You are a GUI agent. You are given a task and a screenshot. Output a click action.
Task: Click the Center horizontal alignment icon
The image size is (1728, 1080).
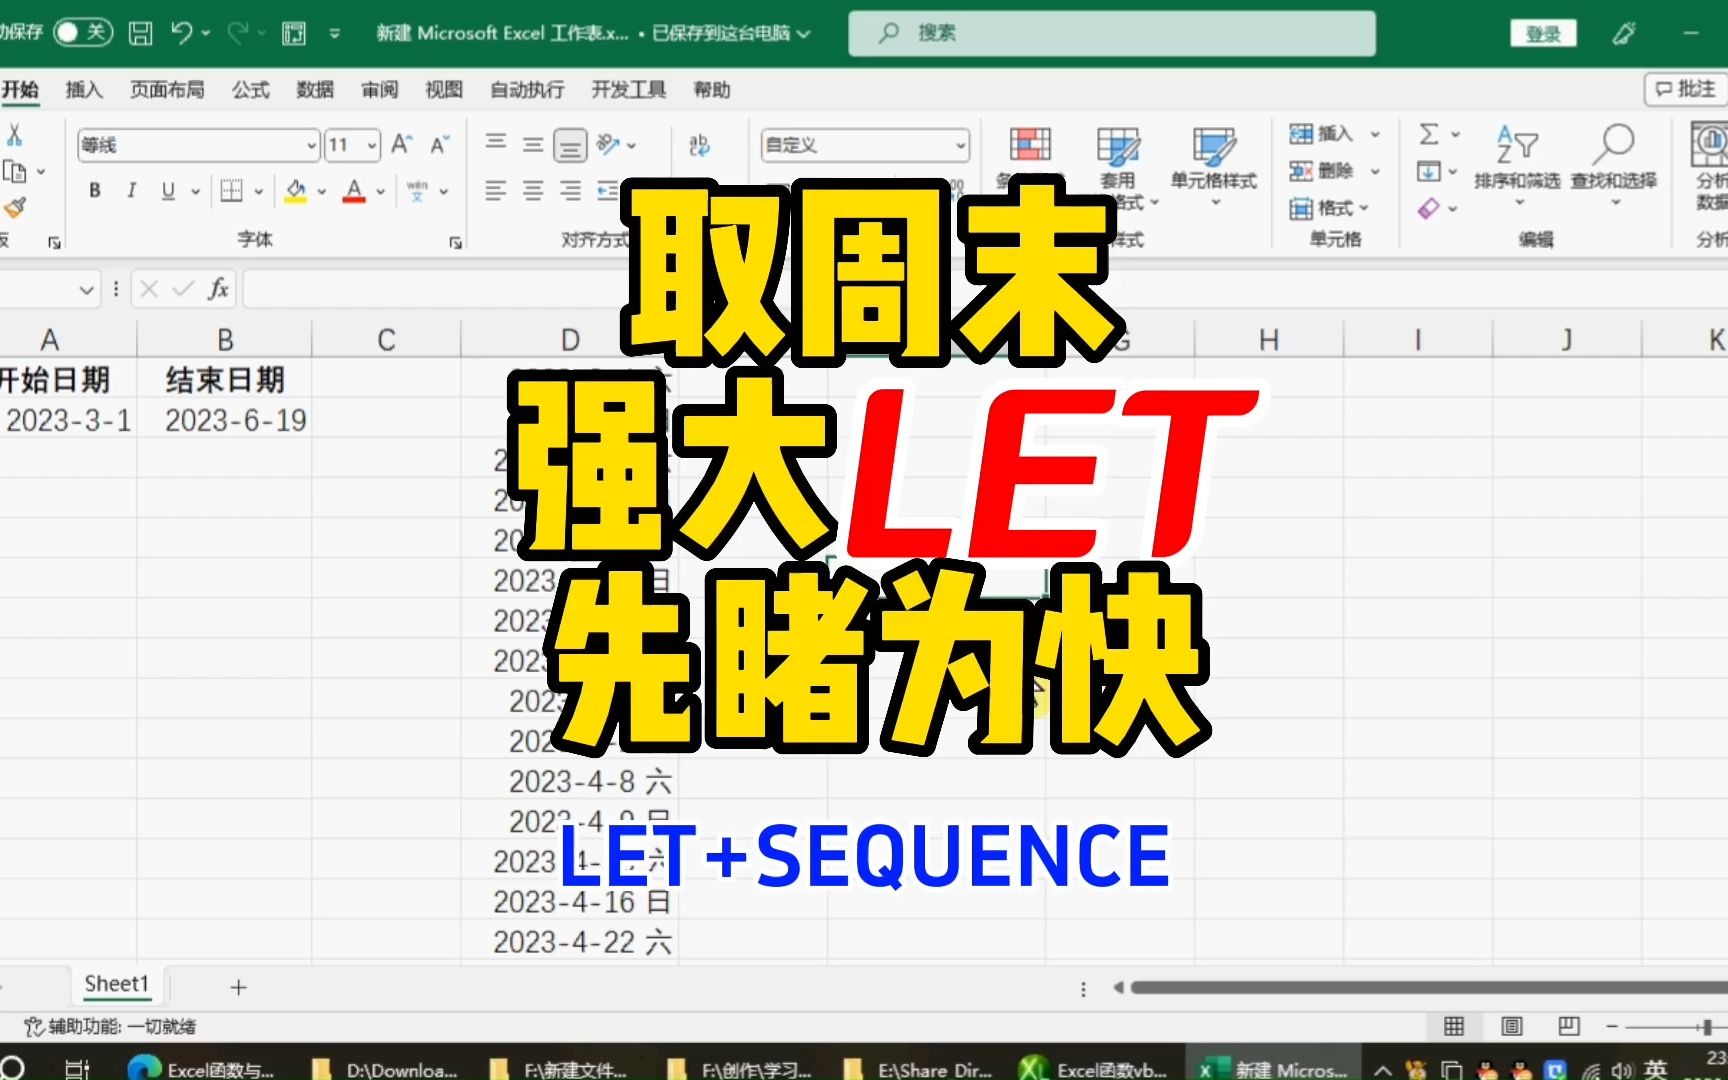point(533,190)
